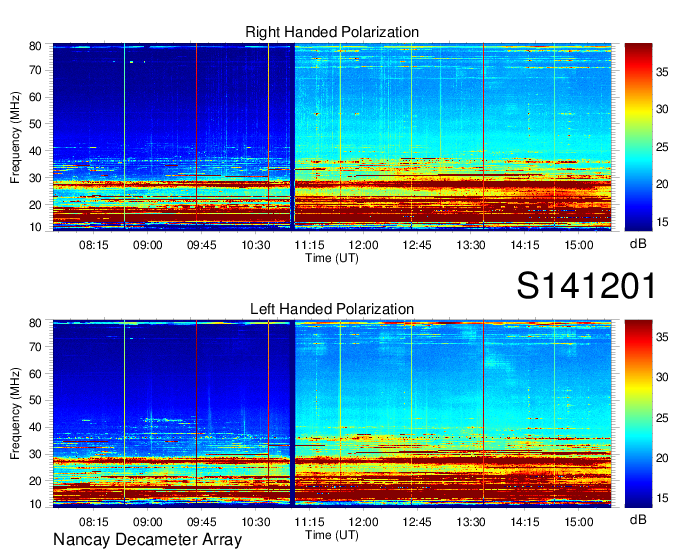The image size is (680, 552).
Task: Click the 30 dB tick on lower color bar
Action: click(662, 377)
